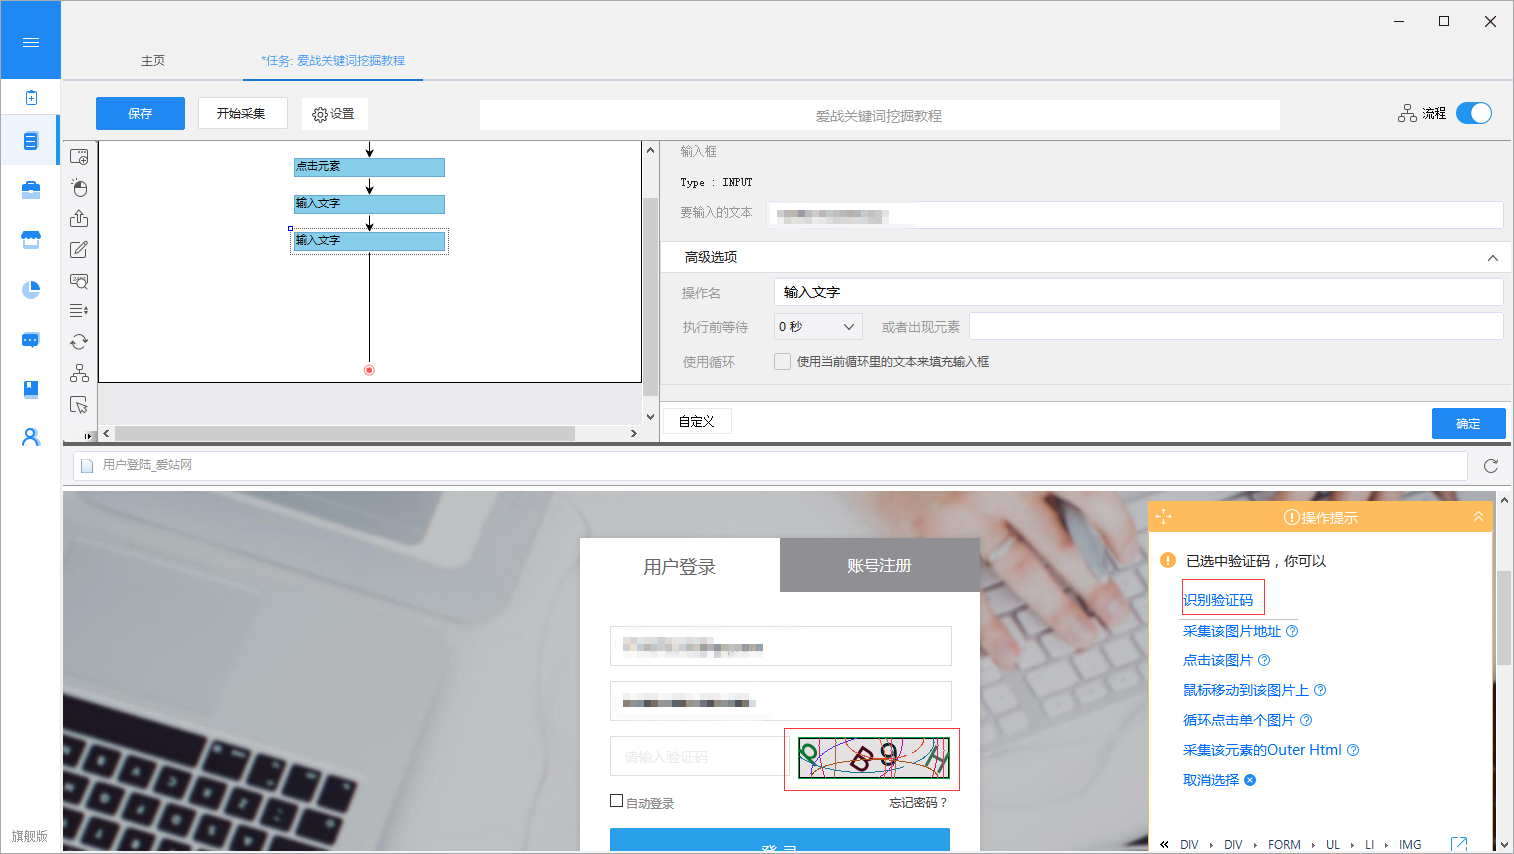Image resolution: width=1514 pixels, height=854 pixels.
Task: Refresh the embedded browser page
Action: click(1490, 466)
